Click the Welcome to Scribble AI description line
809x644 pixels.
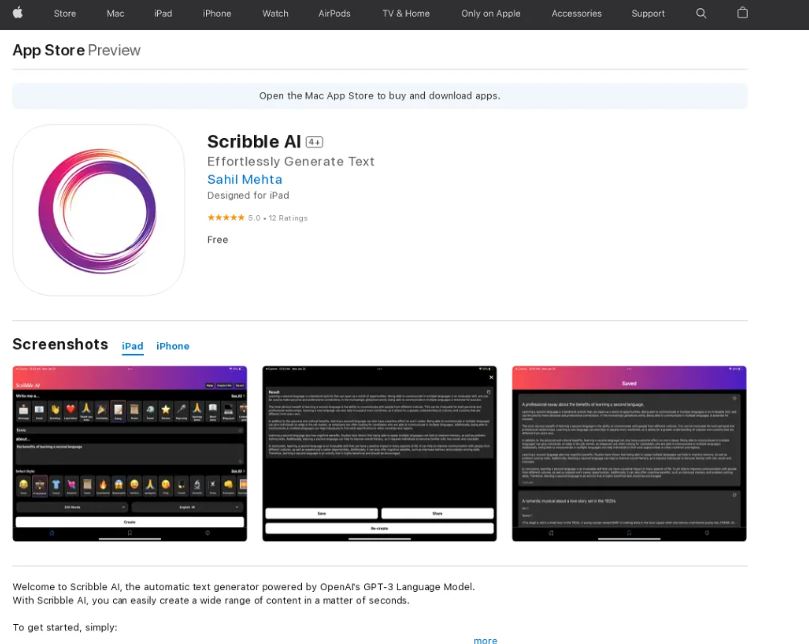244,587
